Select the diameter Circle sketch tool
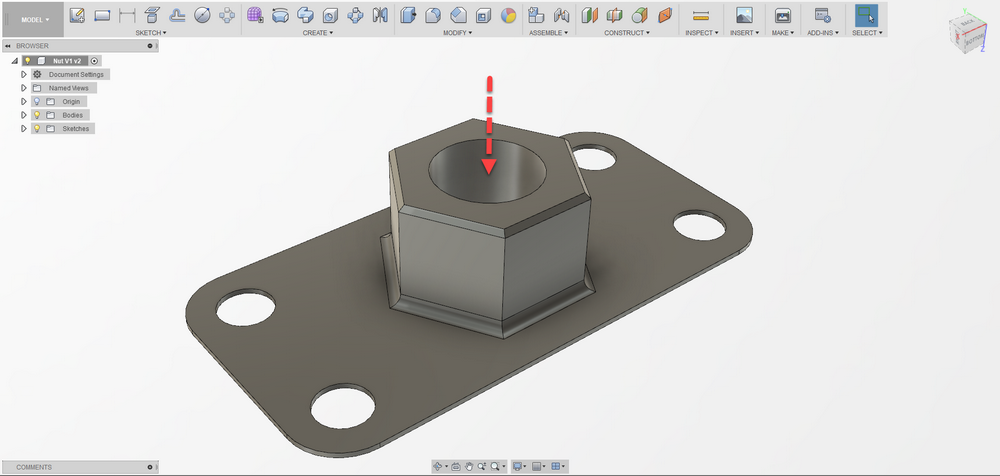Viewport: 1000px width, 476px height. pyautogui.click(x=202, y=15)
